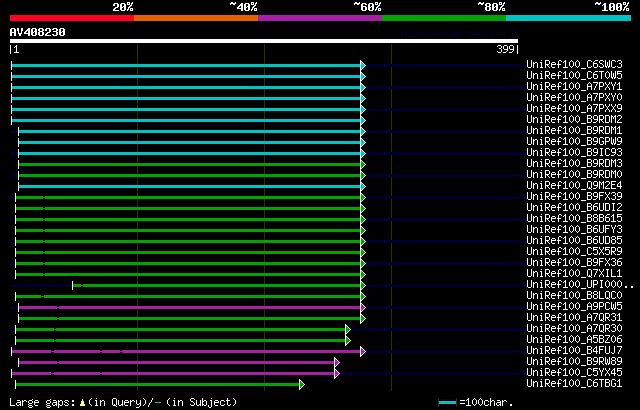Click the white query sequence bar
This screenshot has height=410, width=640.
(x=264, y=41)
